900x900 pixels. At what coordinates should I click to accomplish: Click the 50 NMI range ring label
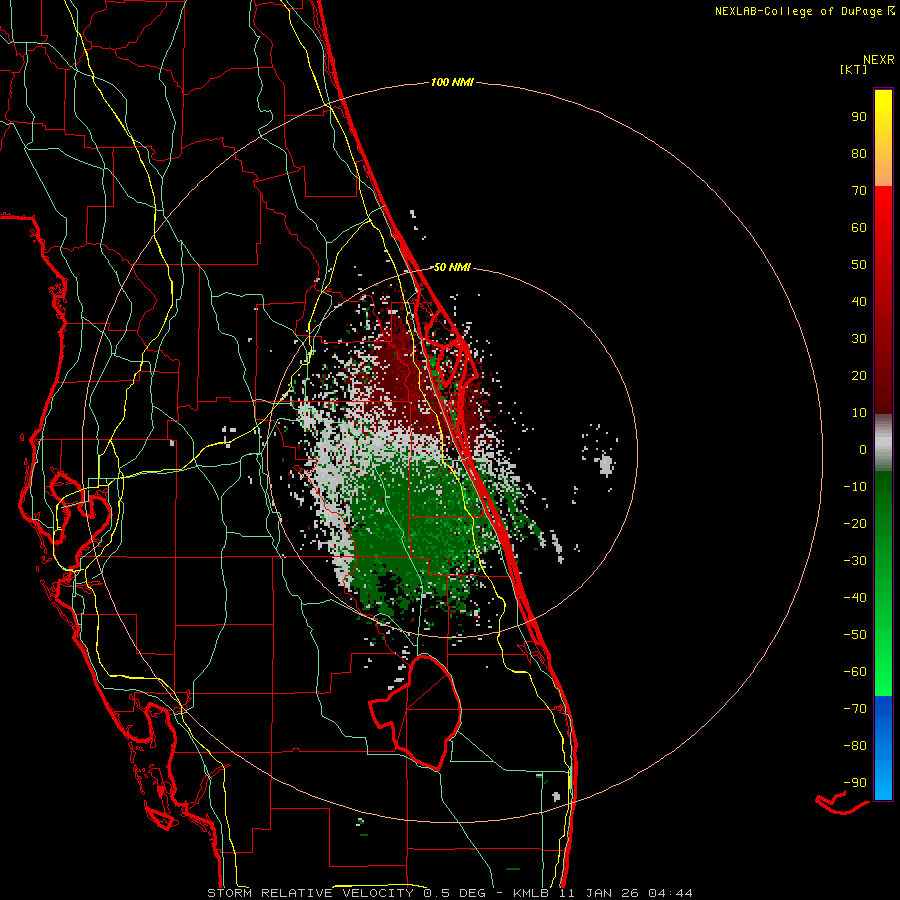(452, 267)
